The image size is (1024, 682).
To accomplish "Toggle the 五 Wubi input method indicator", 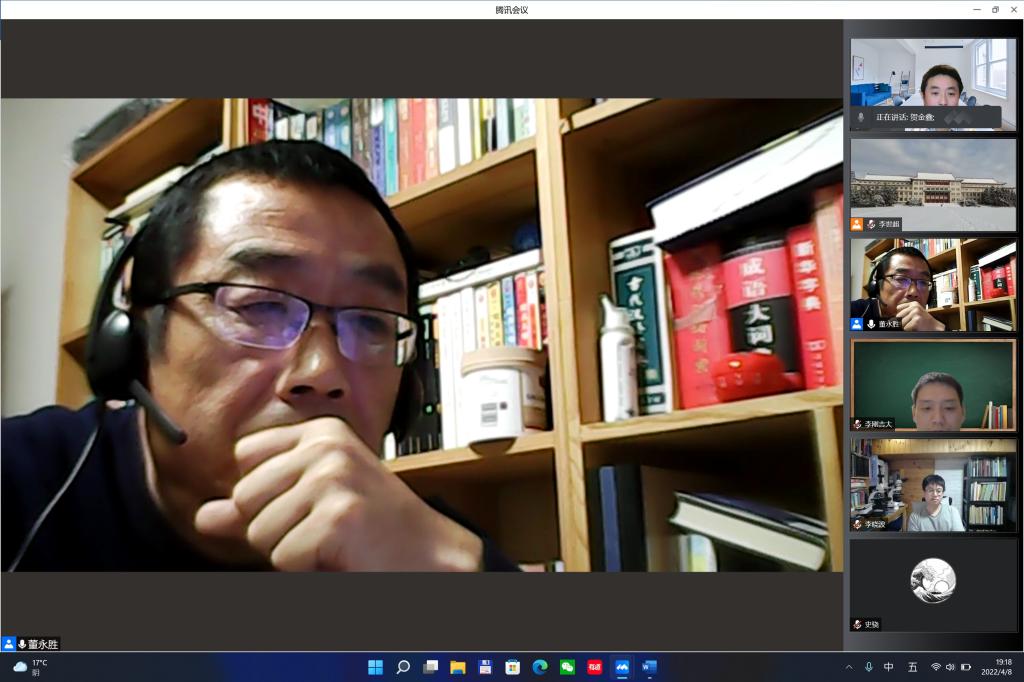I will (x=912, y=667).
